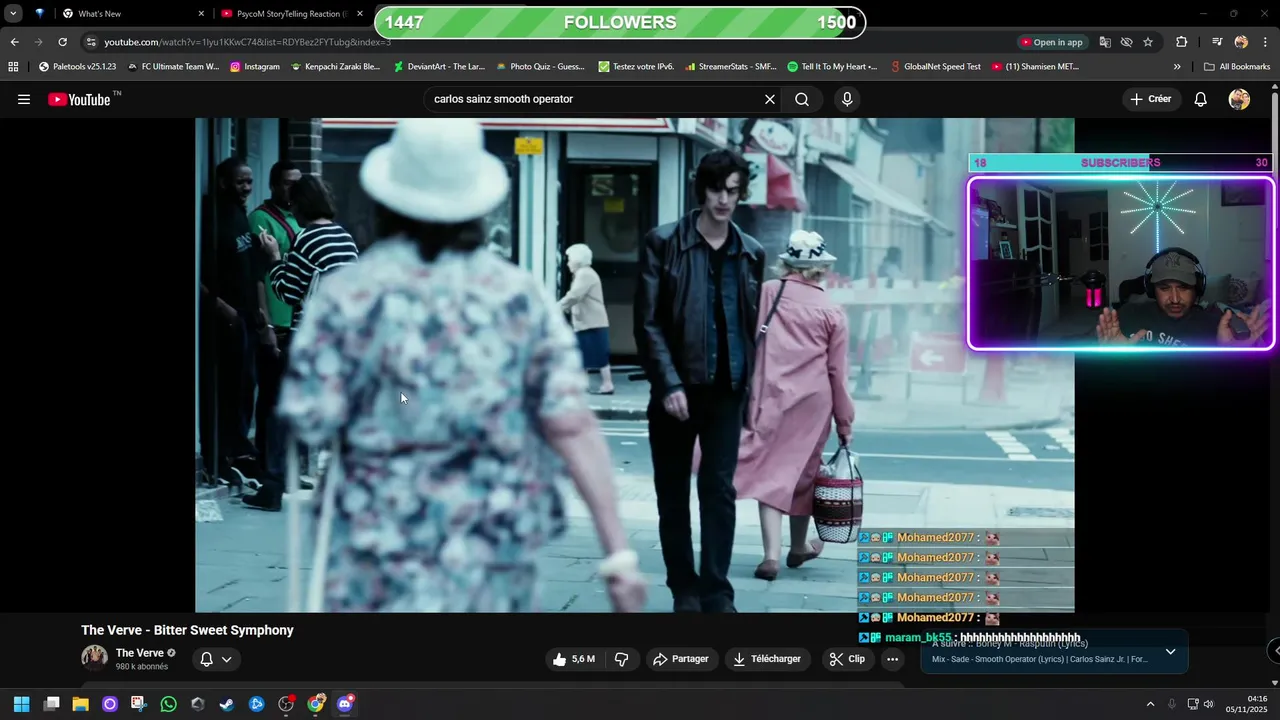Open the browser profile avatar

pyautogui.click(x=1241, y=42)
